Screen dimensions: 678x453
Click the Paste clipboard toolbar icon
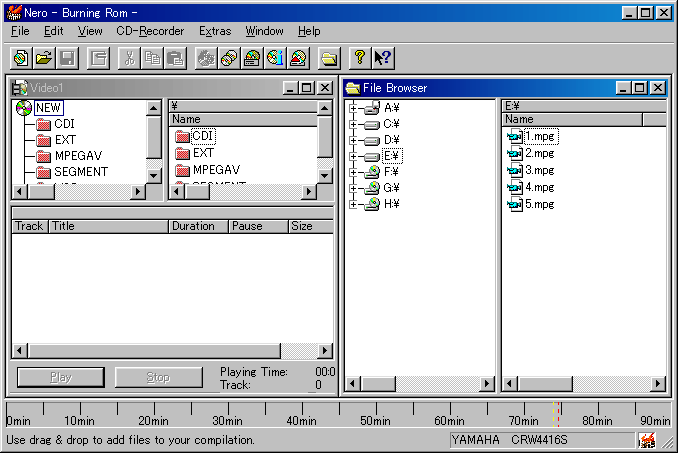point(175,58)
